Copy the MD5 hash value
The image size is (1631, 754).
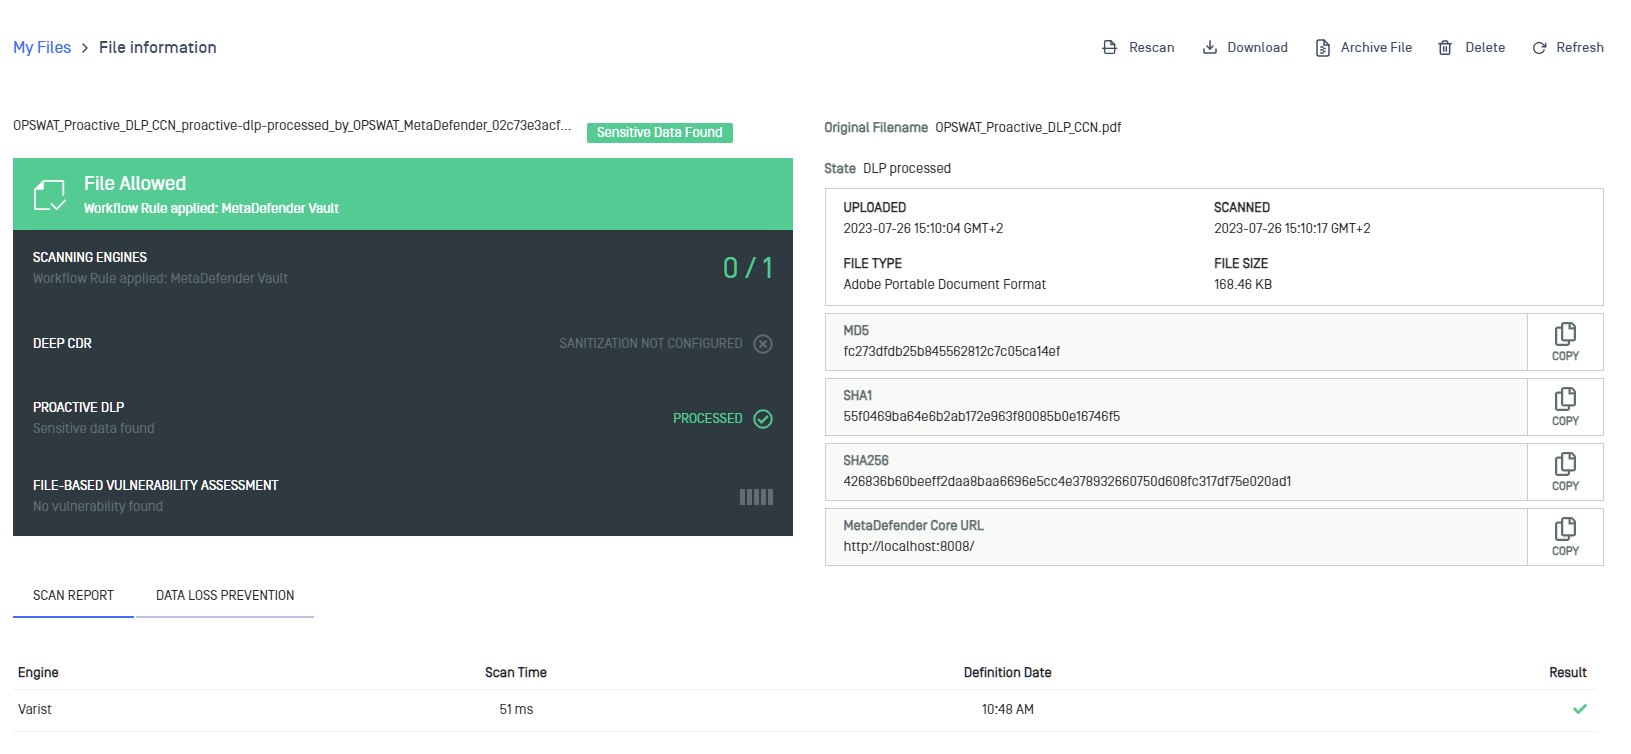pos(1565,342)
